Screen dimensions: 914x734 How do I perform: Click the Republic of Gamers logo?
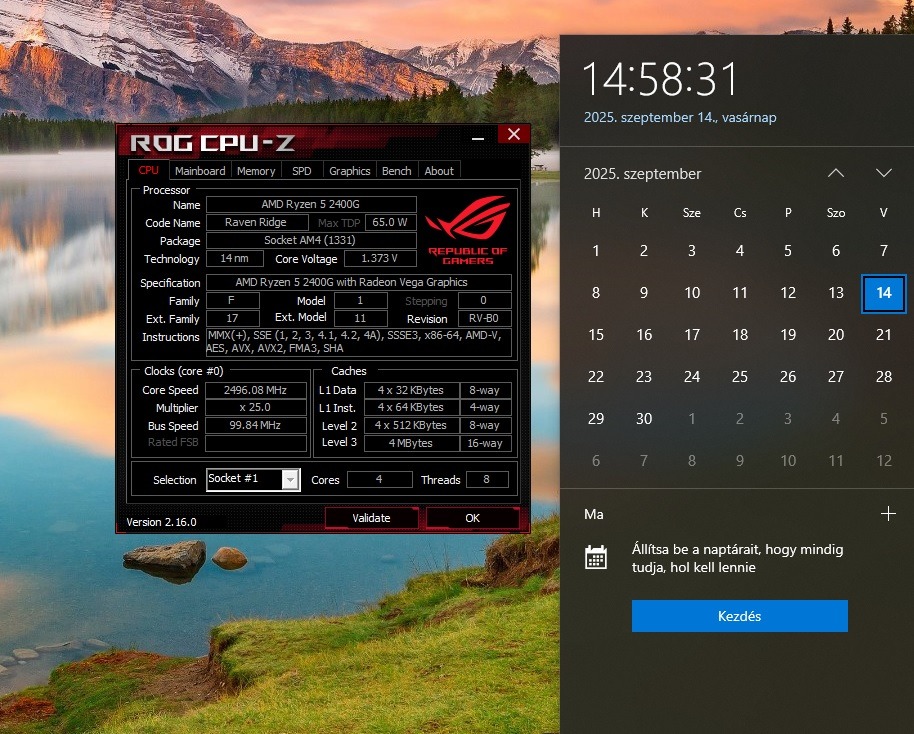click(467, 230)
